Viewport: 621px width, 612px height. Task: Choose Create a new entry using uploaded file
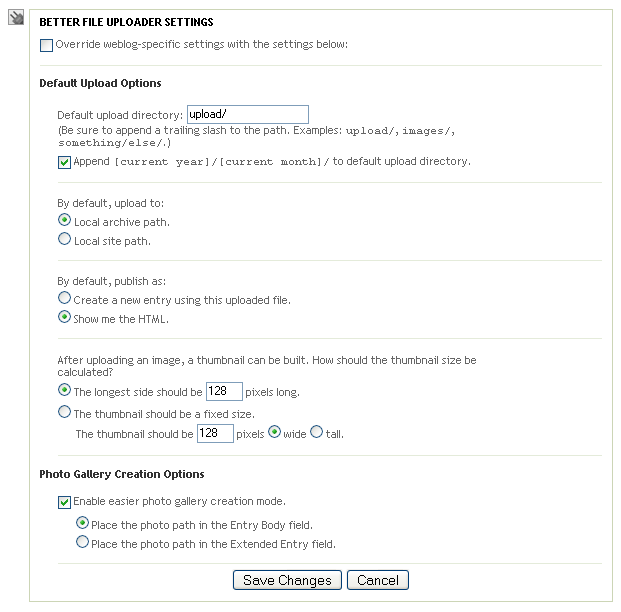(x=64, y=298)
